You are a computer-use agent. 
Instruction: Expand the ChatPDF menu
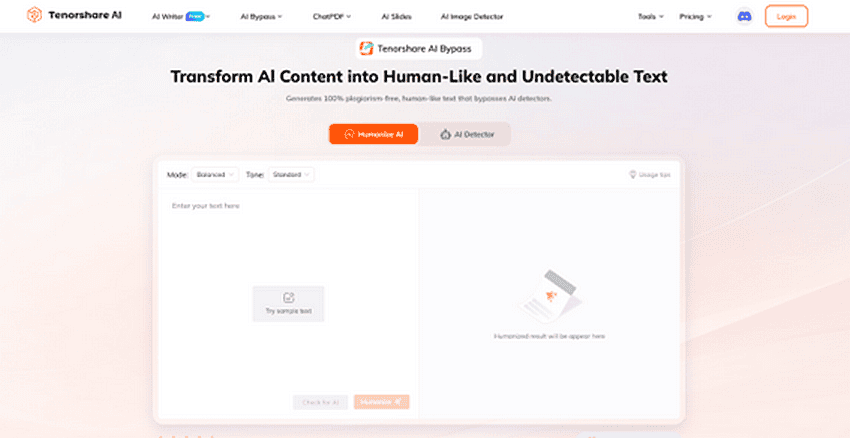point(332,17)
